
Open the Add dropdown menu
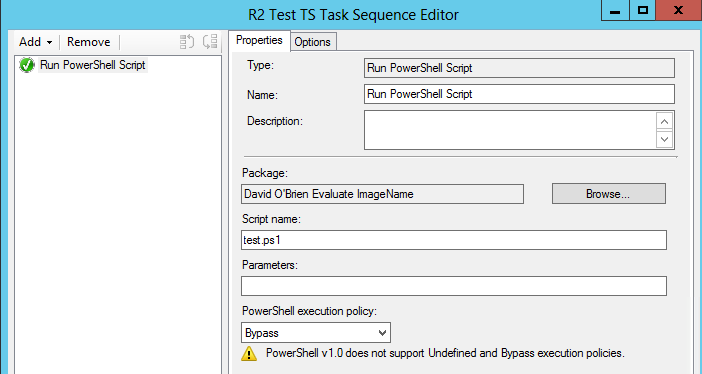pyautogui.click(x=36, y=42)
